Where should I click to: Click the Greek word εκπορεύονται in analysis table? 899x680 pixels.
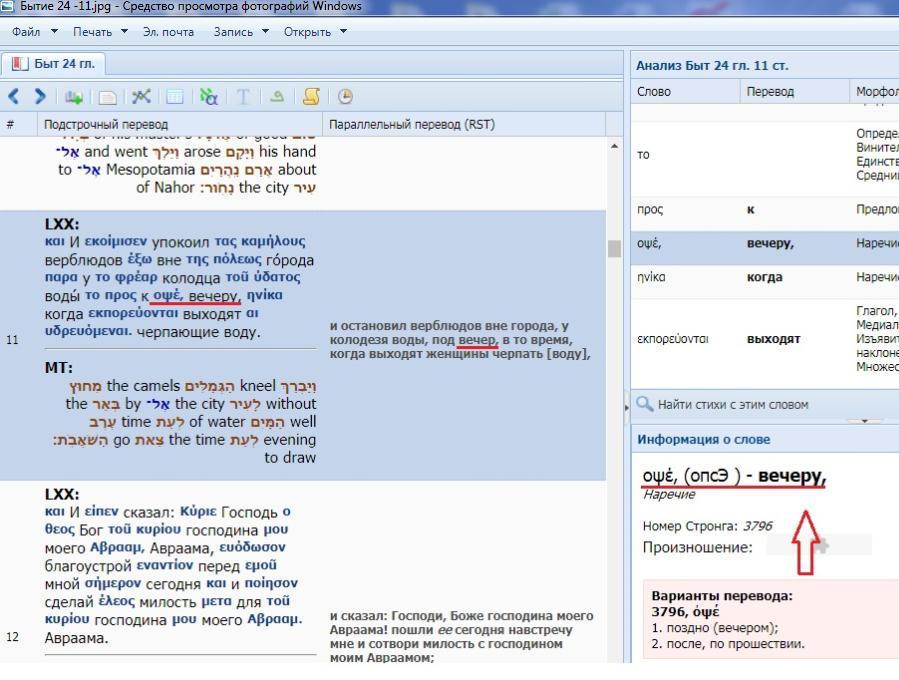tap(673, 339)
